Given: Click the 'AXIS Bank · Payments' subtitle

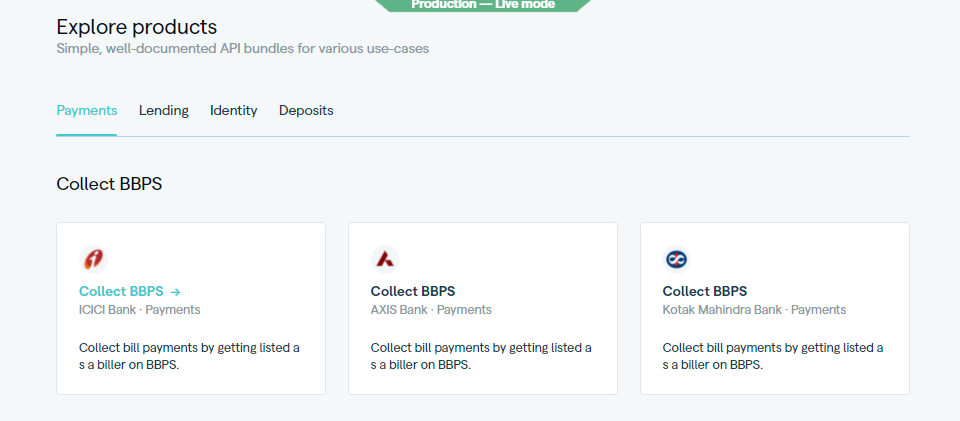Looking at the screenshot, I should pos(431,310).
